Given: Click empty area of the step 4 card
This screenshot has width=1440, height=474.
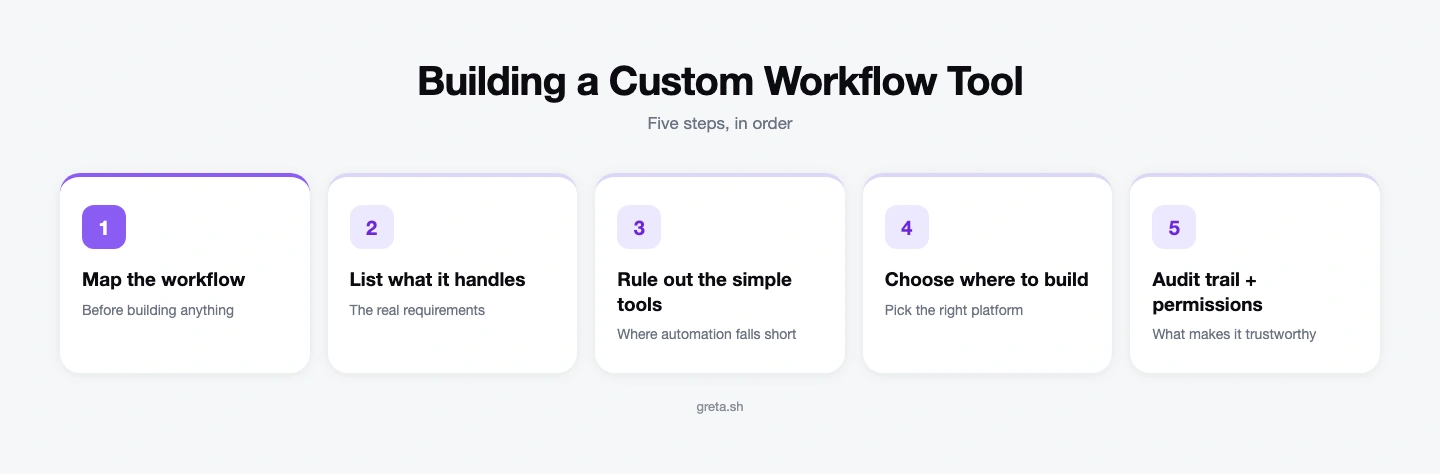Looking at the screenshot, I should pyautogui.click(x=987, y=346).
